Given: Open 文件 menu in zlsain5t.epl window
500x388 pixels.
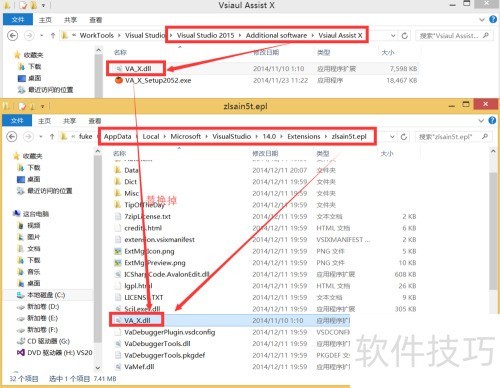Looking at the screenshot, I should pos(17,121).
